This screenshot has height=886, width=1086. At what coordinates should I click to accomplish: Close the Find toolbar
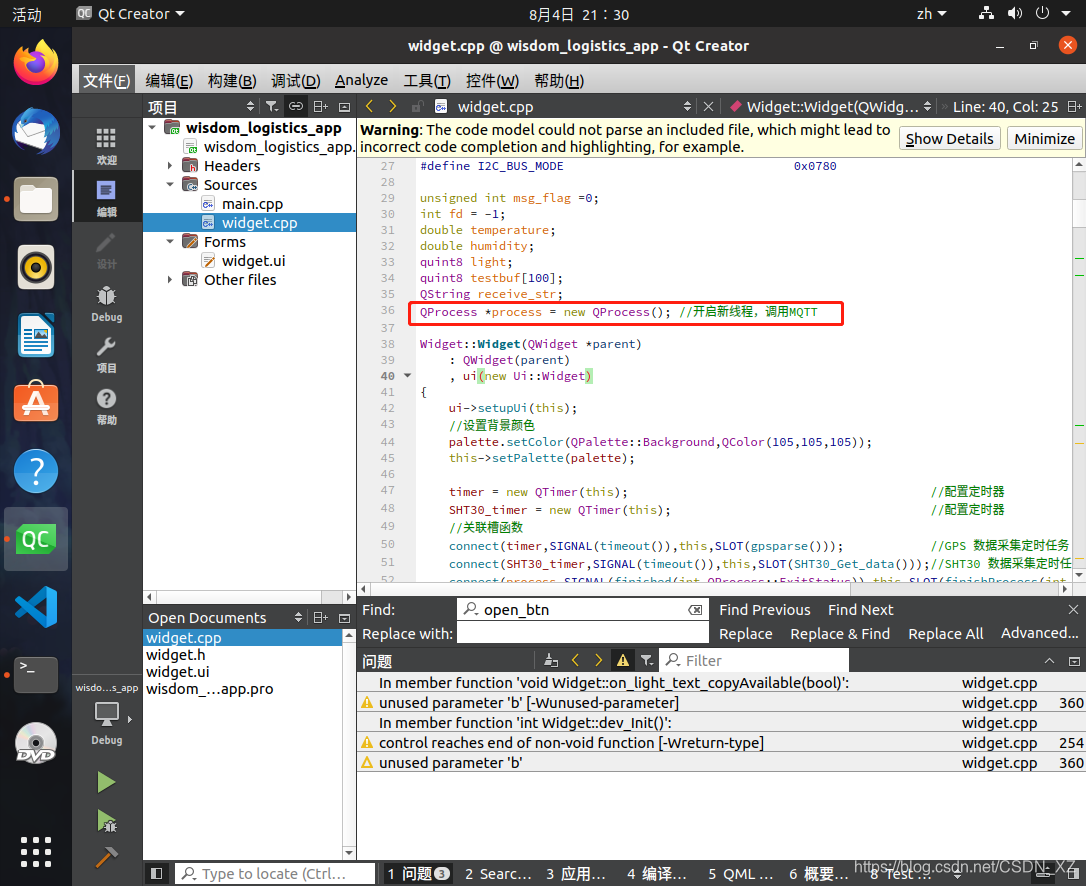[x=1073, y=610]
